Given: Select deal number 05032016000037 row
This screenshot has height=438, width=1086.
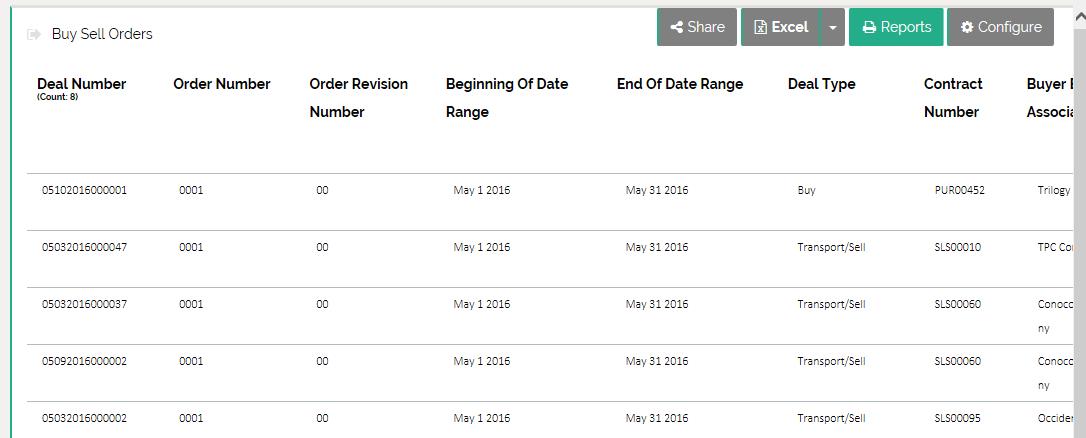Looking at the screenshot, I should coord(84,304).
